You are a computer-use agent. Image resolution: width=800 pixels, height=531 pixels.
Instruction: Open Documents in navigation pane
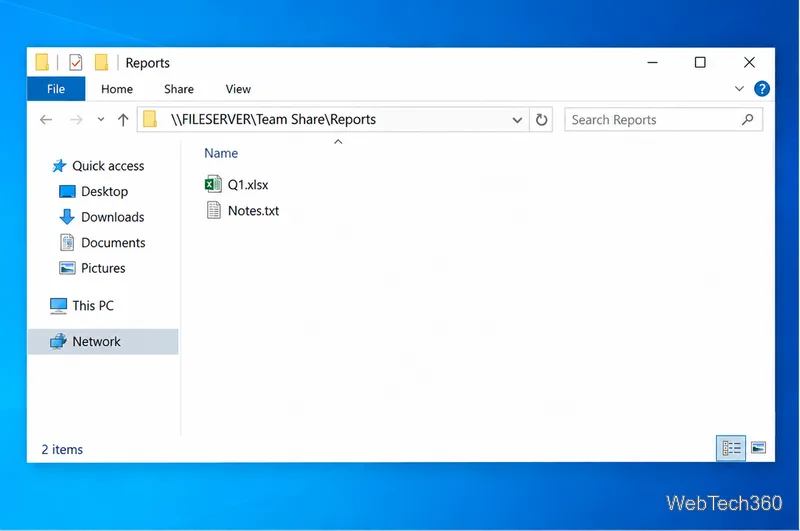coord(113,242)
